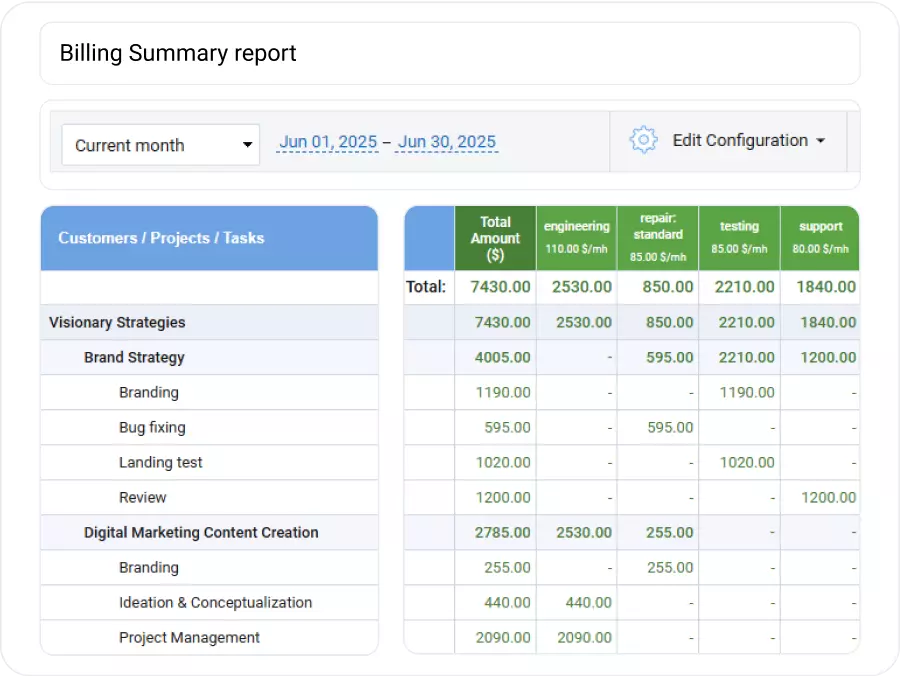The image size is (900, 676).
Task: Open the Jun 30, 2025 end date
Action: tap(446, 141)
